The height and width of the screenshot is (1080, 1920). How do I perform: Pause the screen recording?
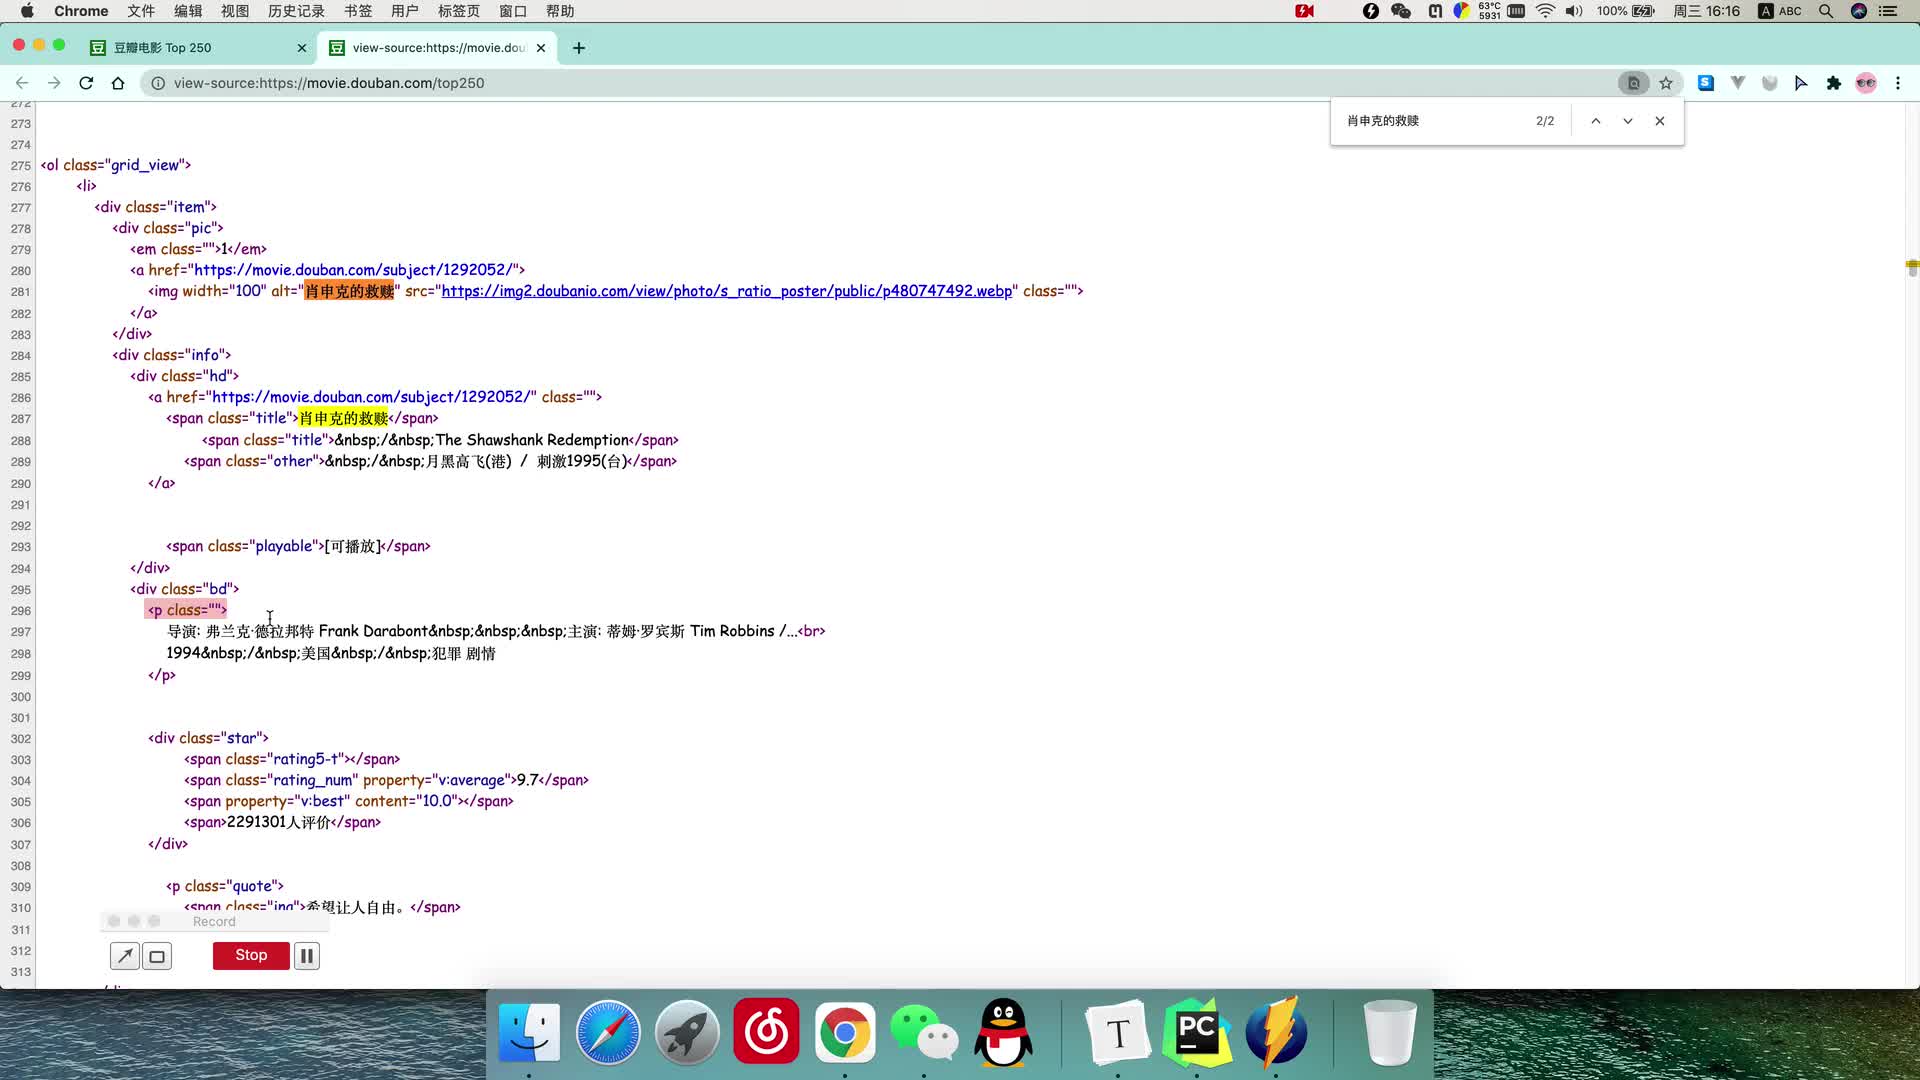[x=307, y=956]
